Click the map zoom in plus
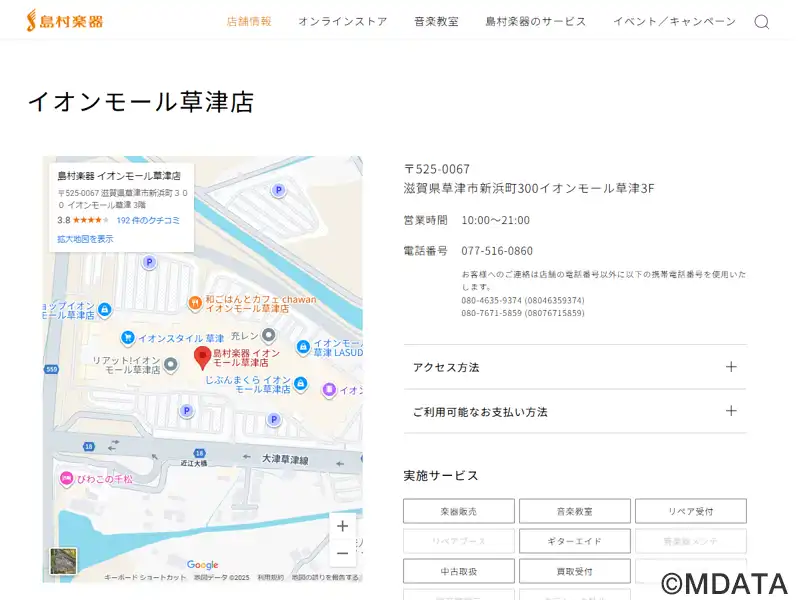Viewport: 800px width, 600px height. 342,526
